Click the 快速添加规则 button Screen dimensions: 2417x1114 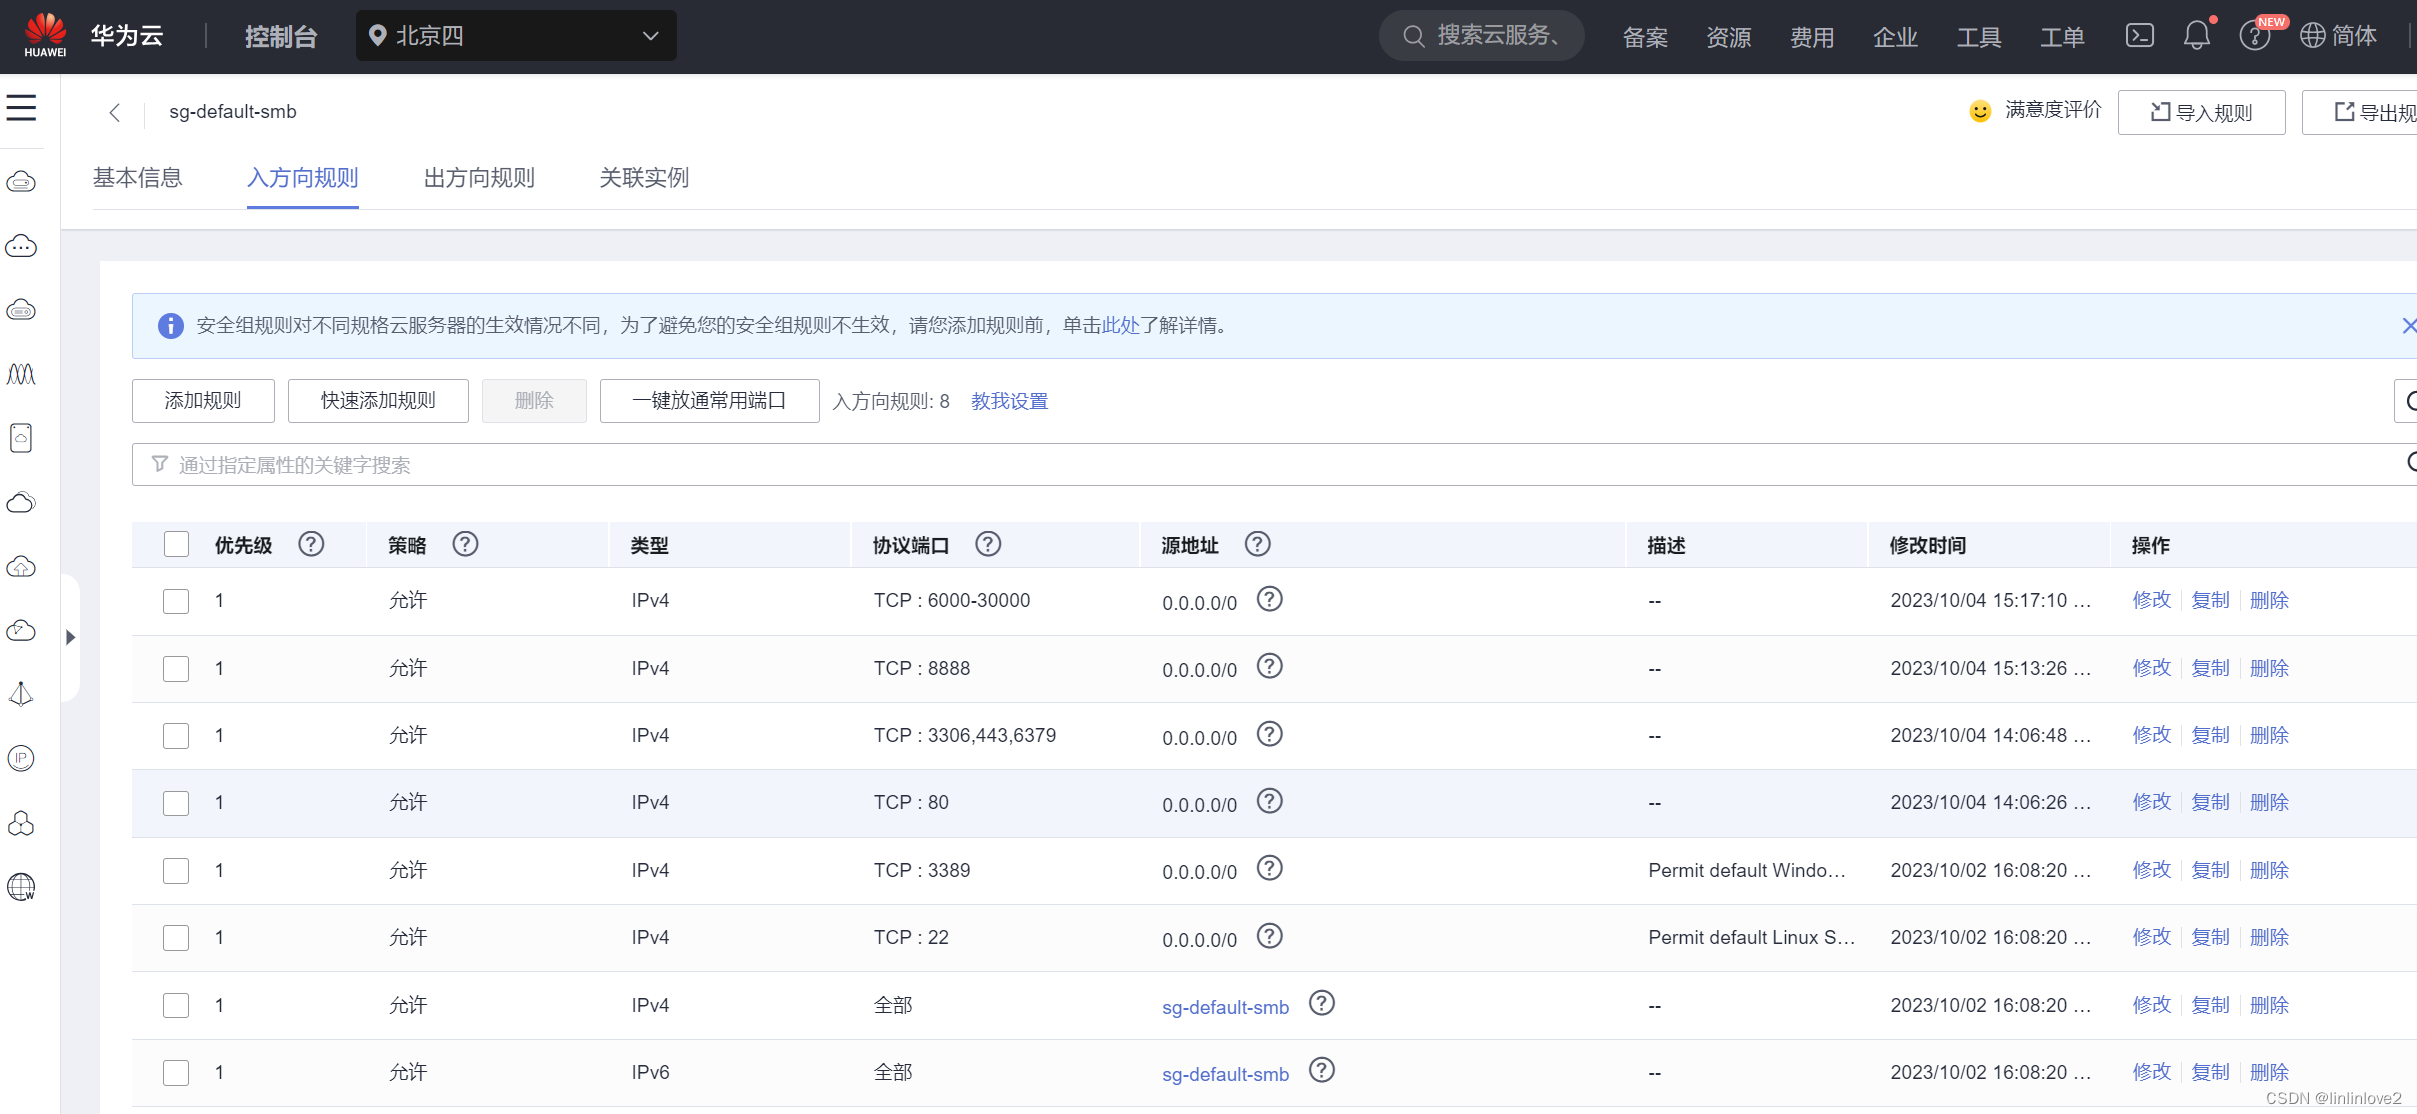click(378, 401)
